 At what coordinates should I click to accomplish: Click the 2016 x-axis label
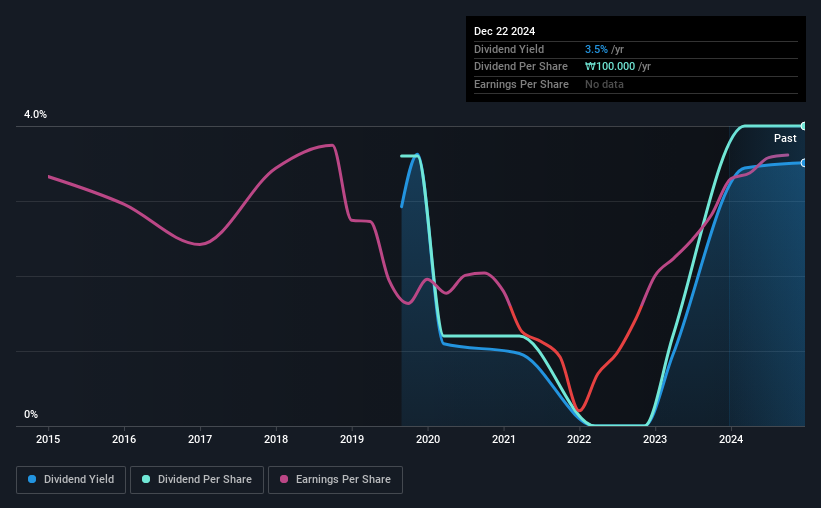[124, 439]
